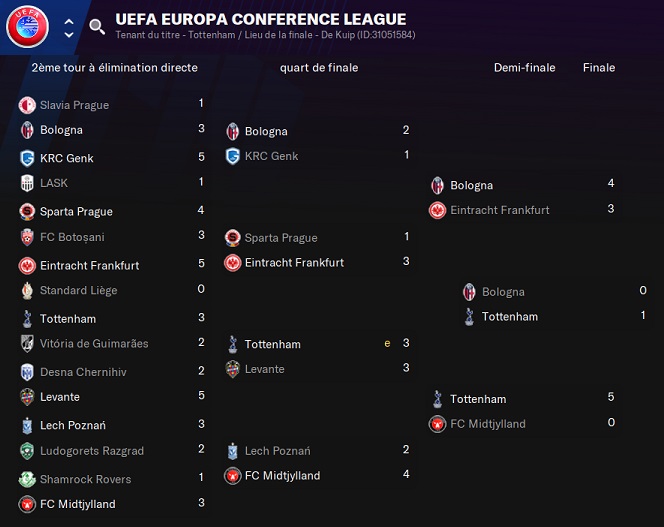Click the UEFA competition logo

(27, 27)
